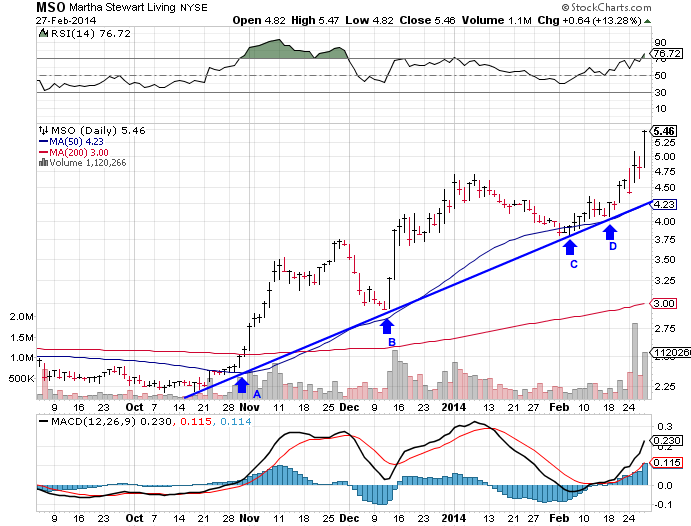Click the 5.00 price axis label
The height and width of the screenshot is (526, 691).
click(x=665, y=157)
